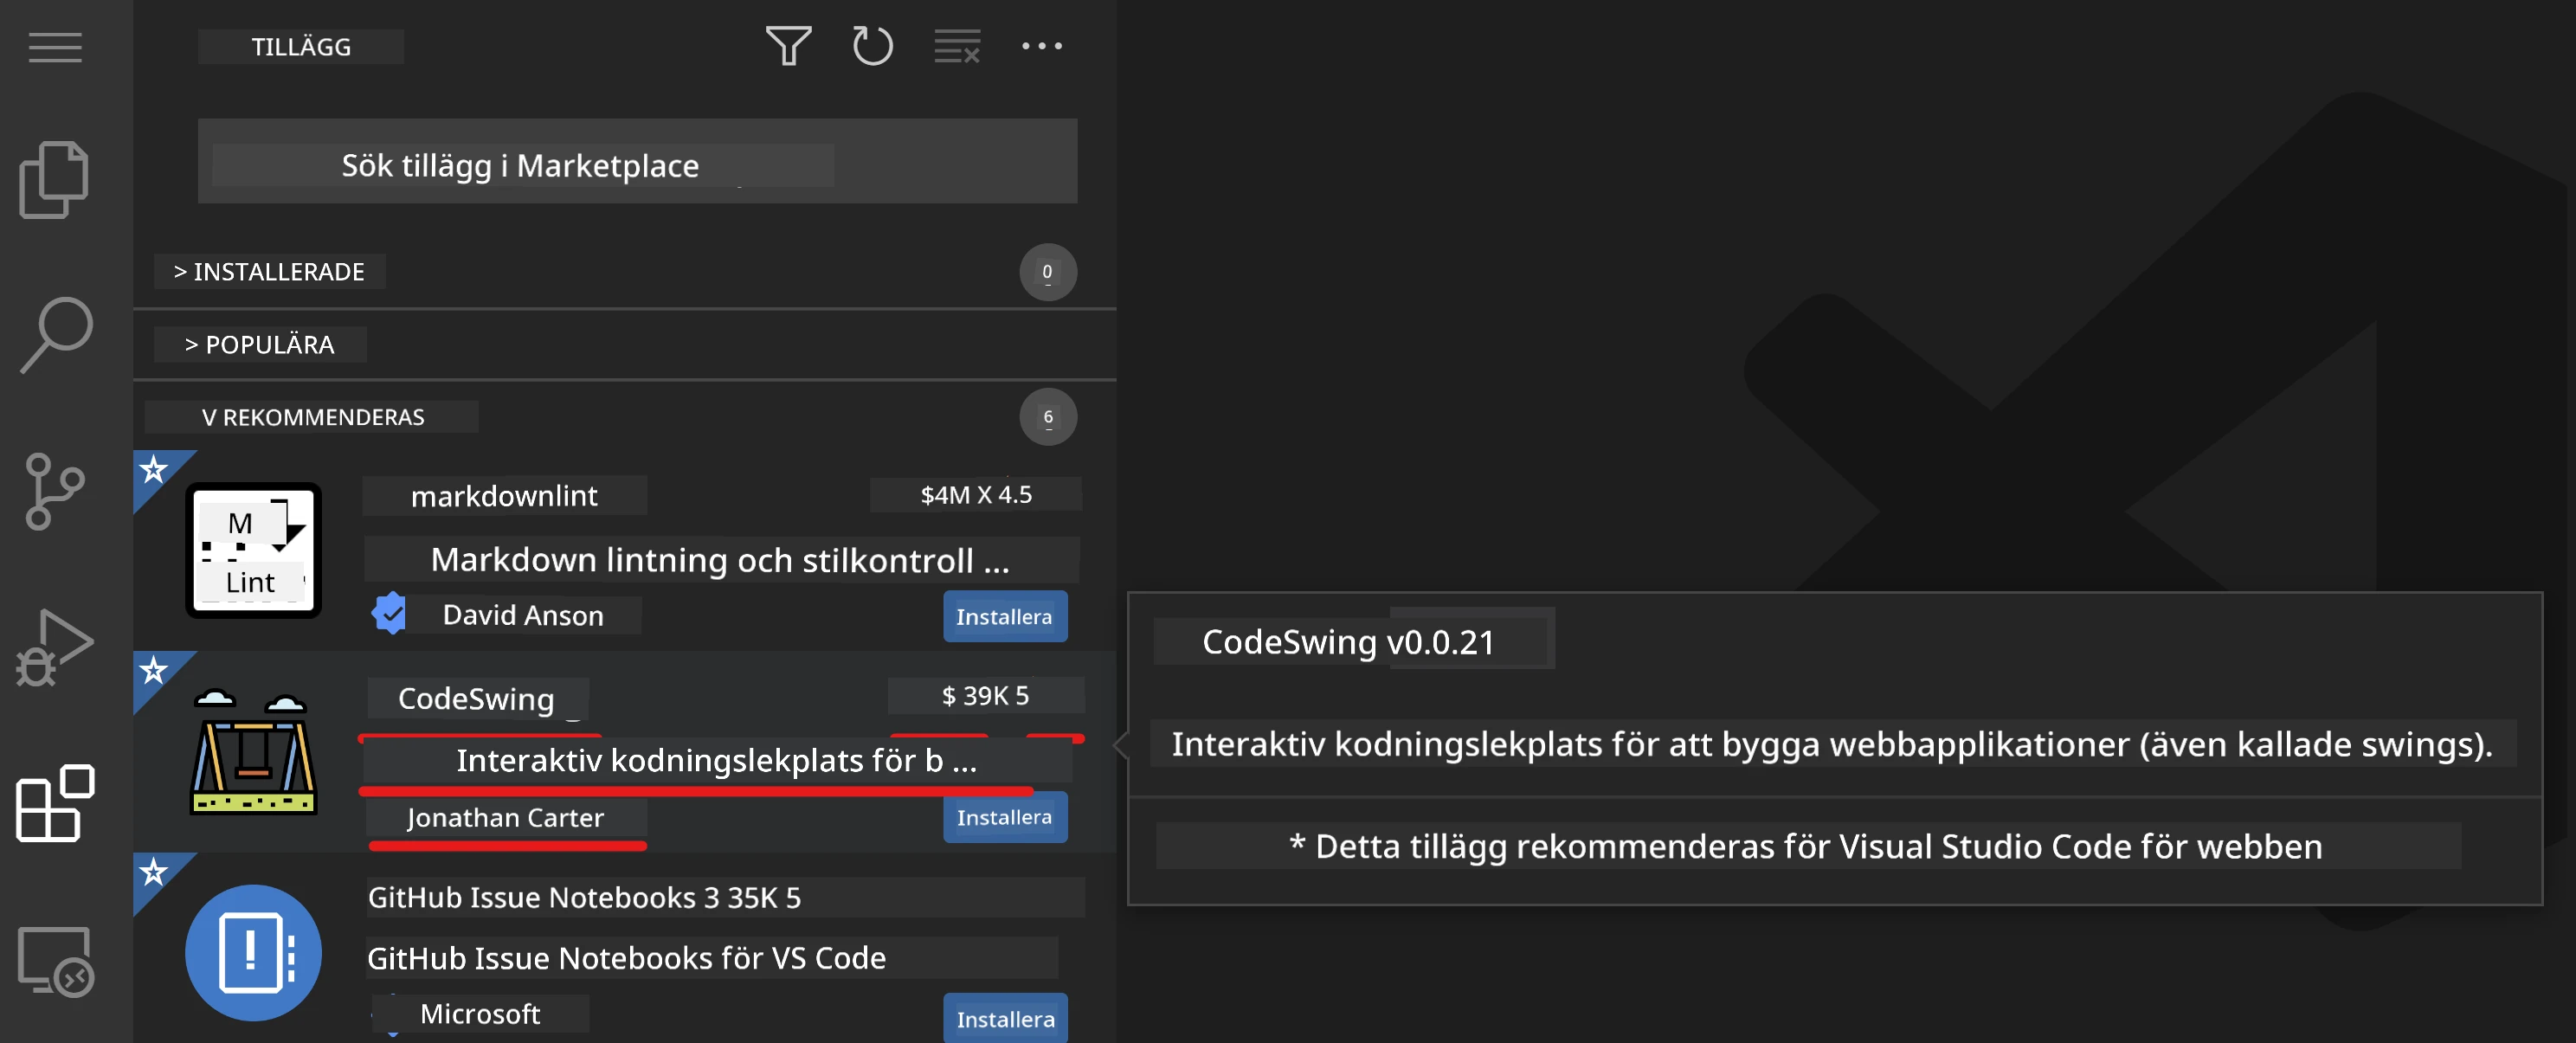The image size is (2576, 1043).
Task: Select the CodeSwing extension name
Action: click(x=476, y=699)
